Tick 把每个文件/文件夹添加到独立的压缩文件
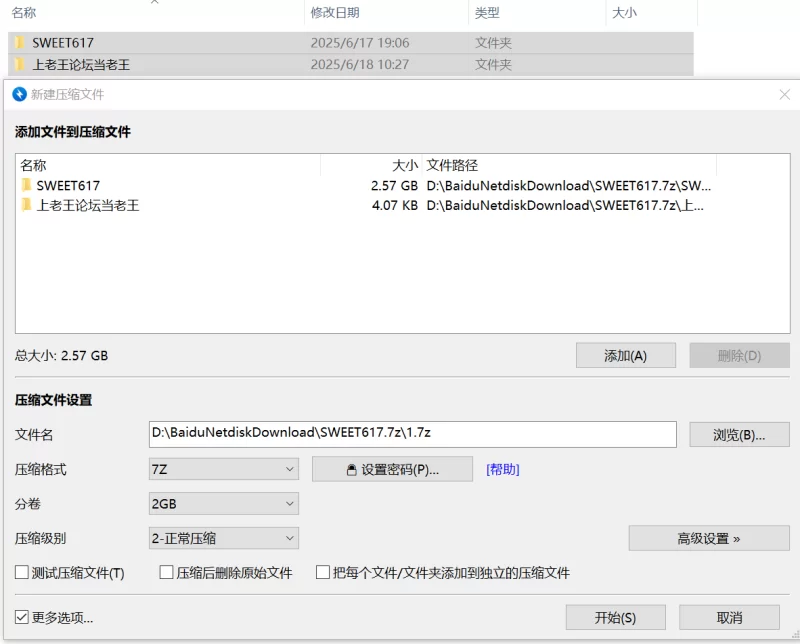This screenshot has width=800, height=644. click(x=322, y=572)
